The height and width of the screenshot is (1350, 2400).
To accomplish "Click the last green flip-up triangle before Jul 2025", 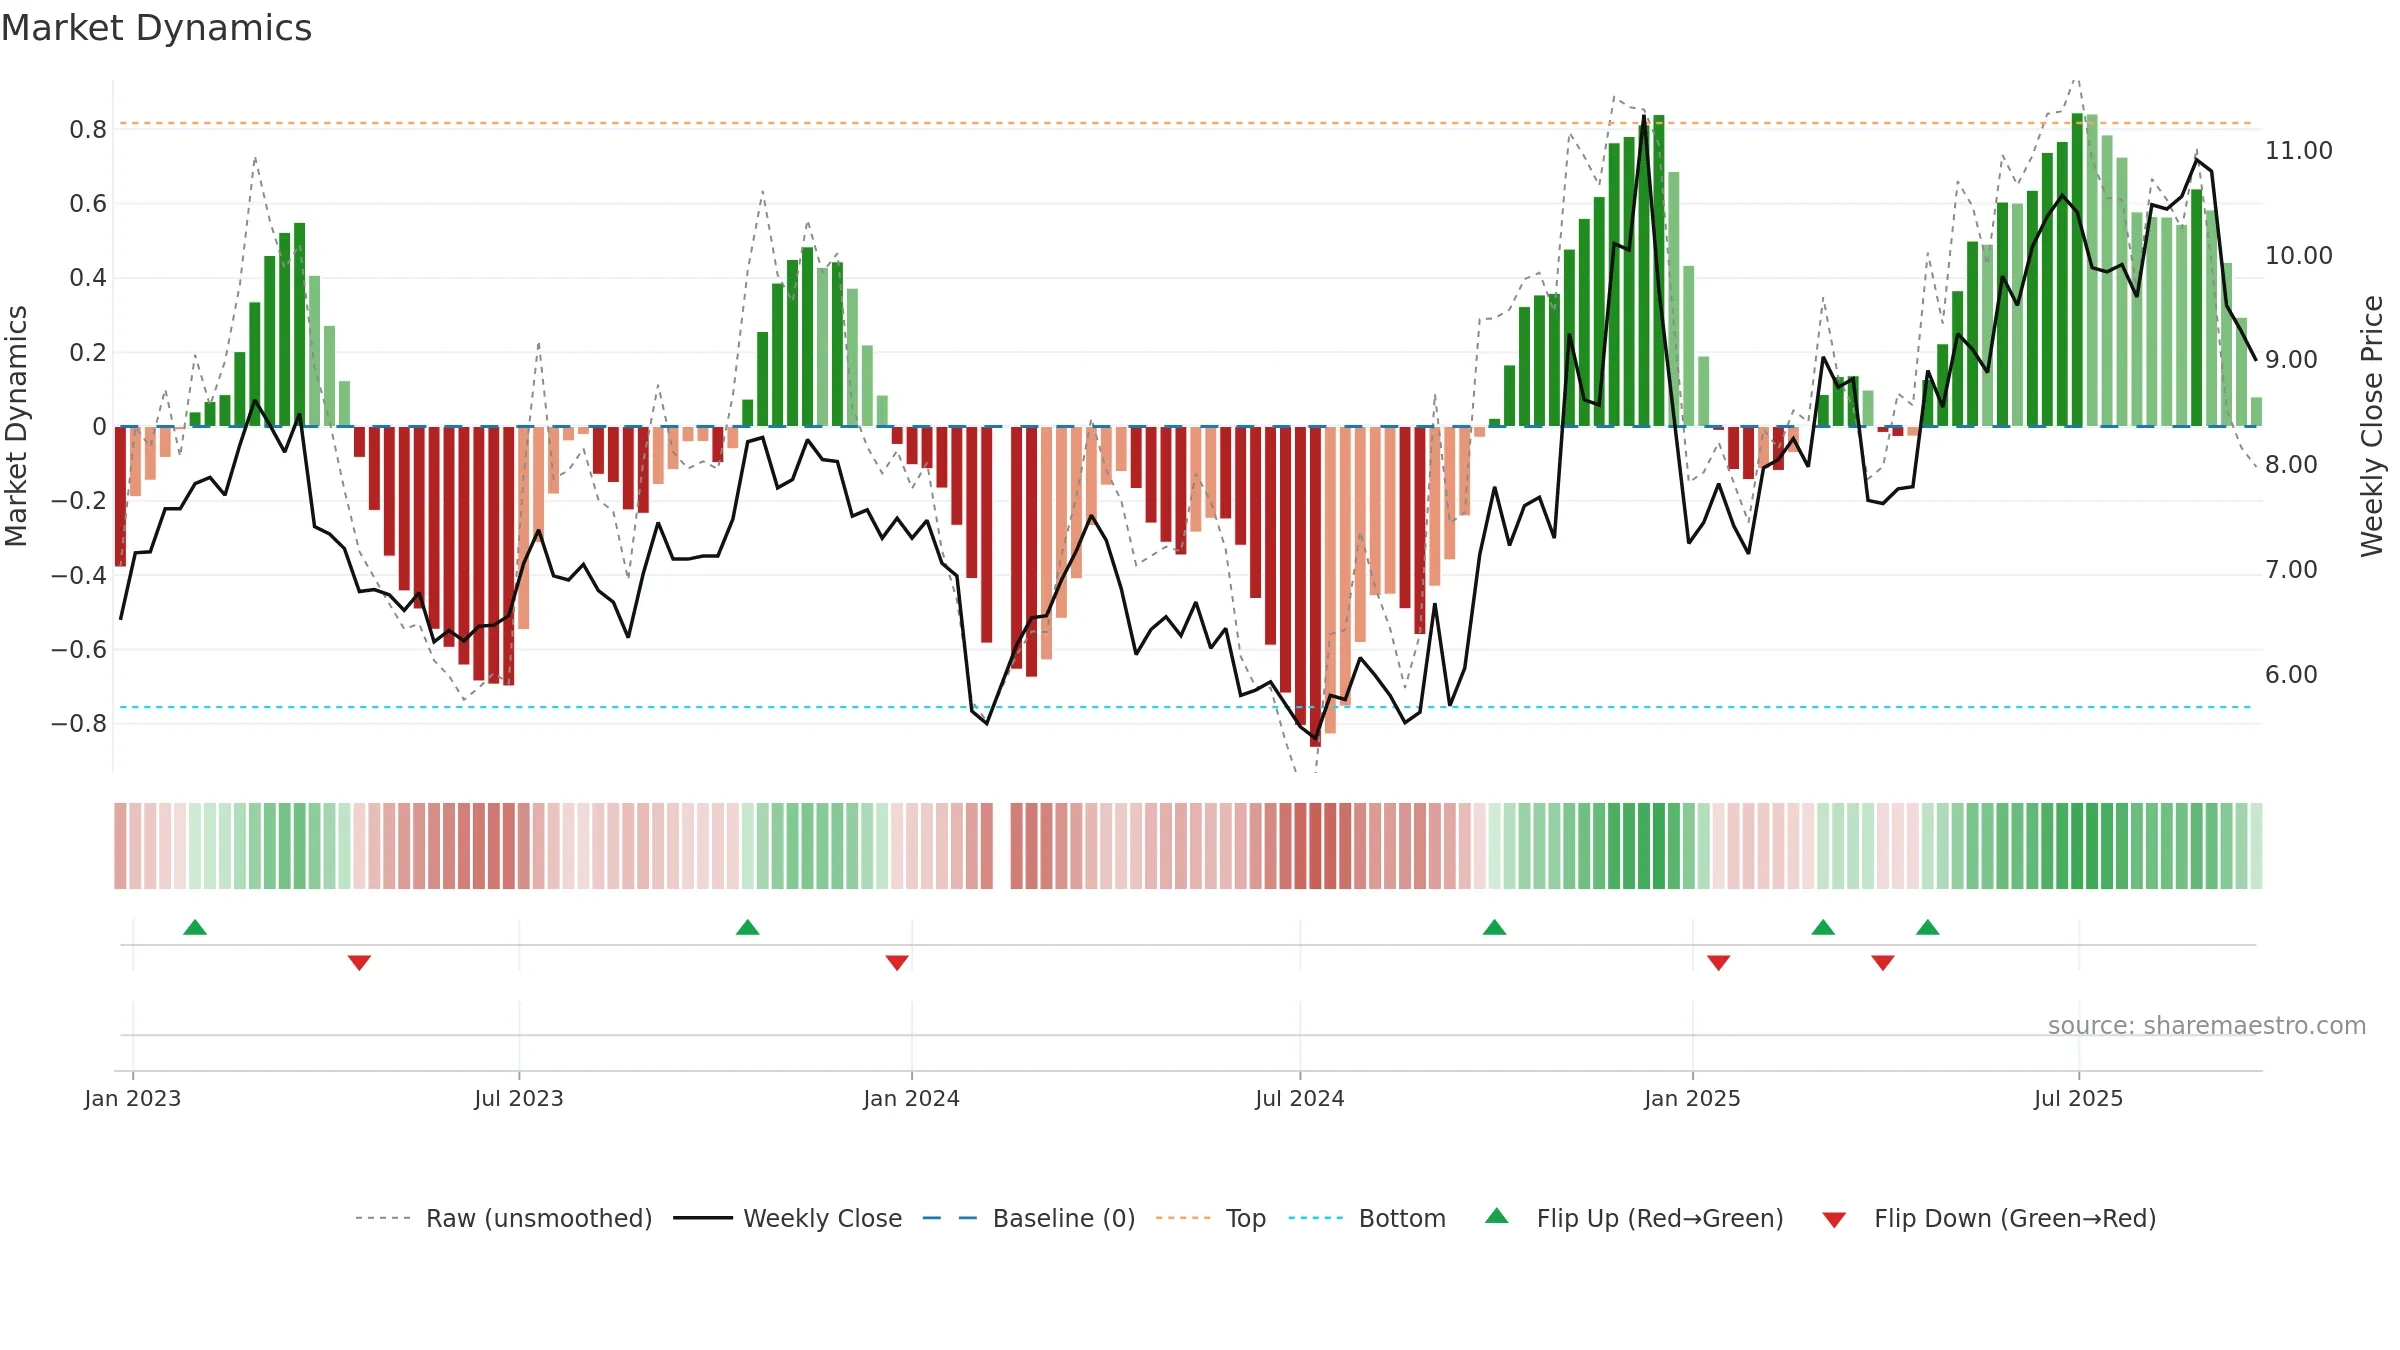I will [x=1928, y=928].
